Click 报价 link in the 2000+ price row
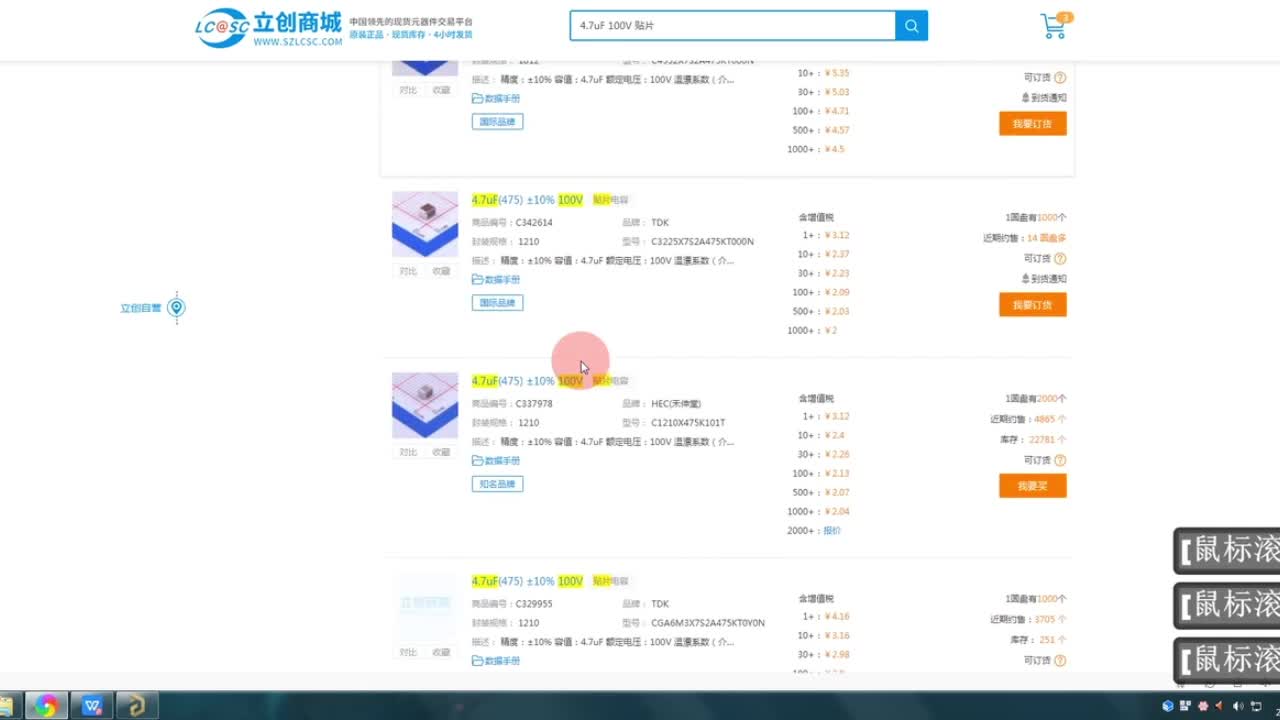Image resolution: width=1280 pixels, height=720 pixels. pyautogui.click(x=832, y=531)
